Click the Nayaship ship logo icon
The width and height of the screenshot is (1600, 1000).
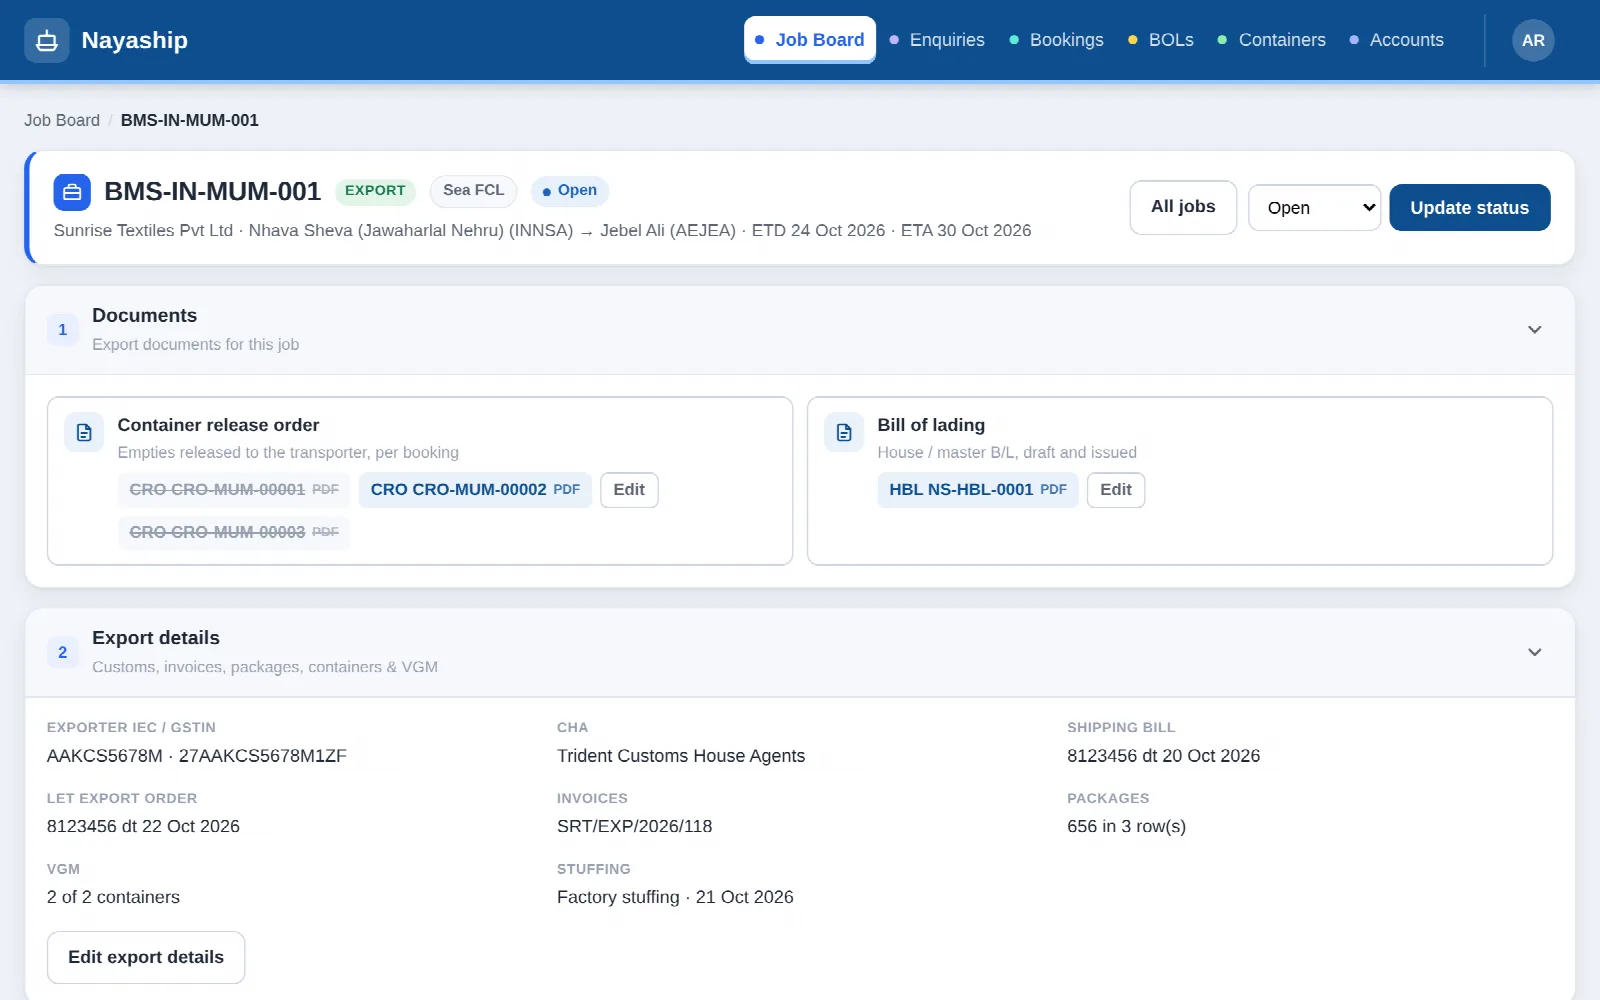pos(47,40)
